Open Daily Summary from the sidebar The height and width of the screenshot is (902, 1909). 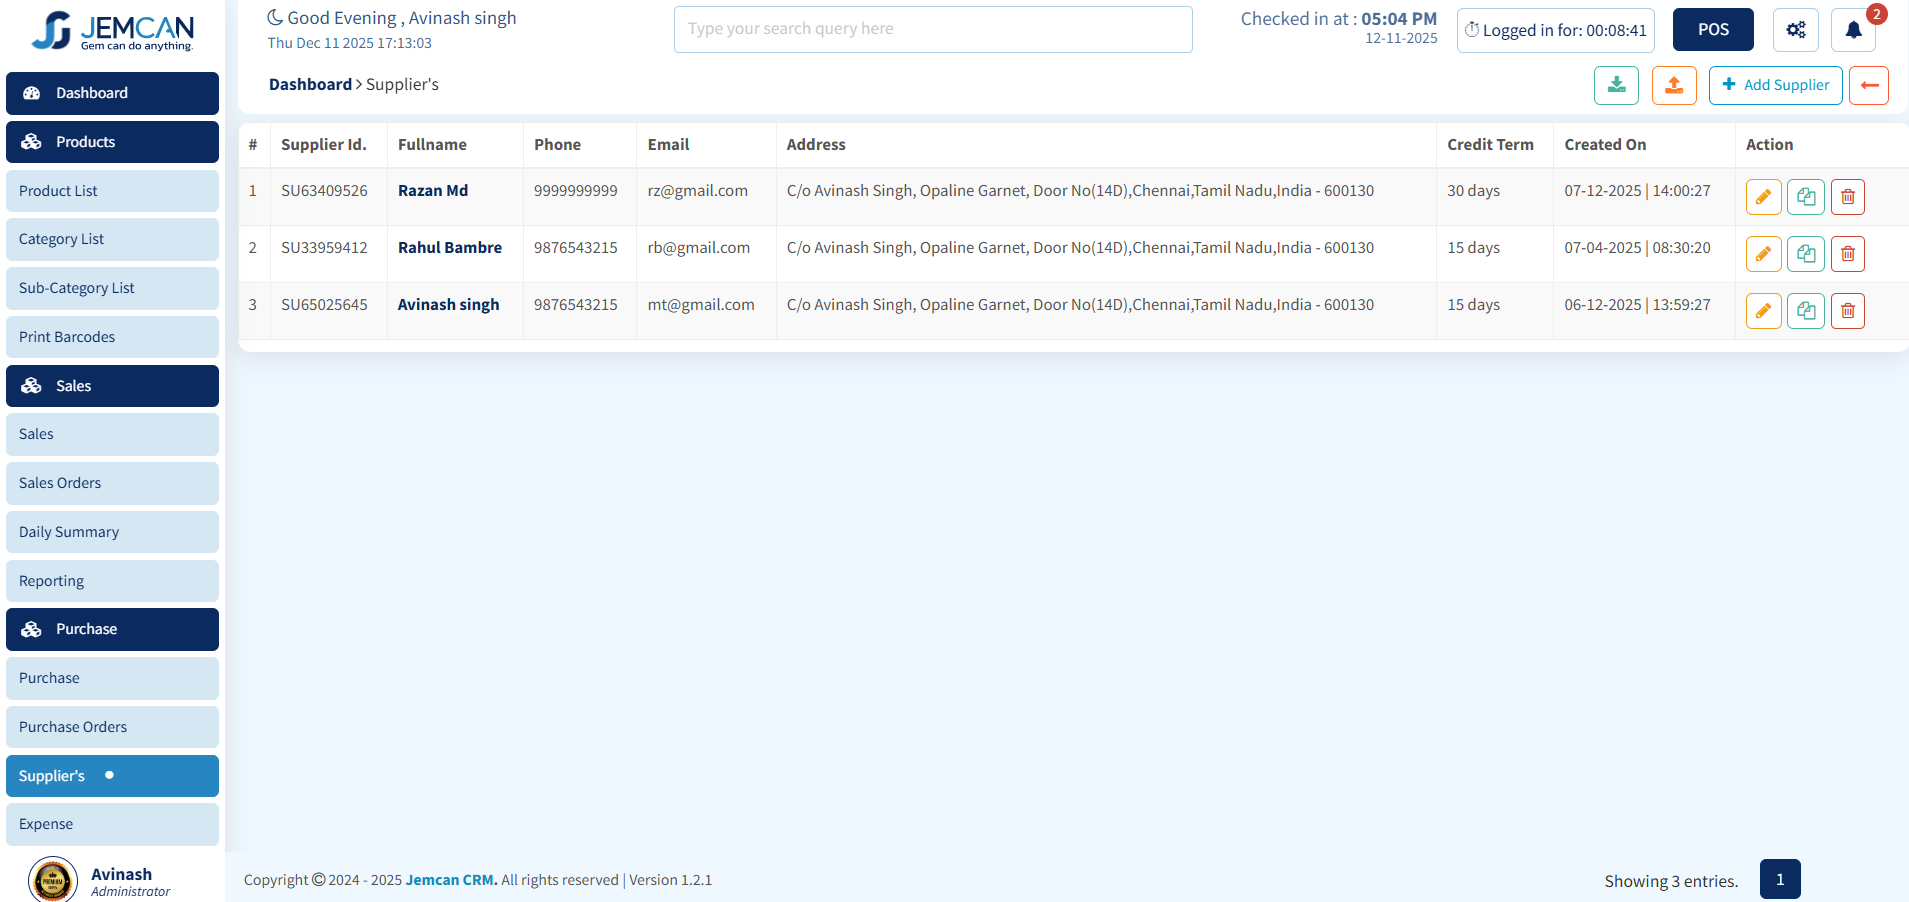pyautogui.click(x=112, y=532)
